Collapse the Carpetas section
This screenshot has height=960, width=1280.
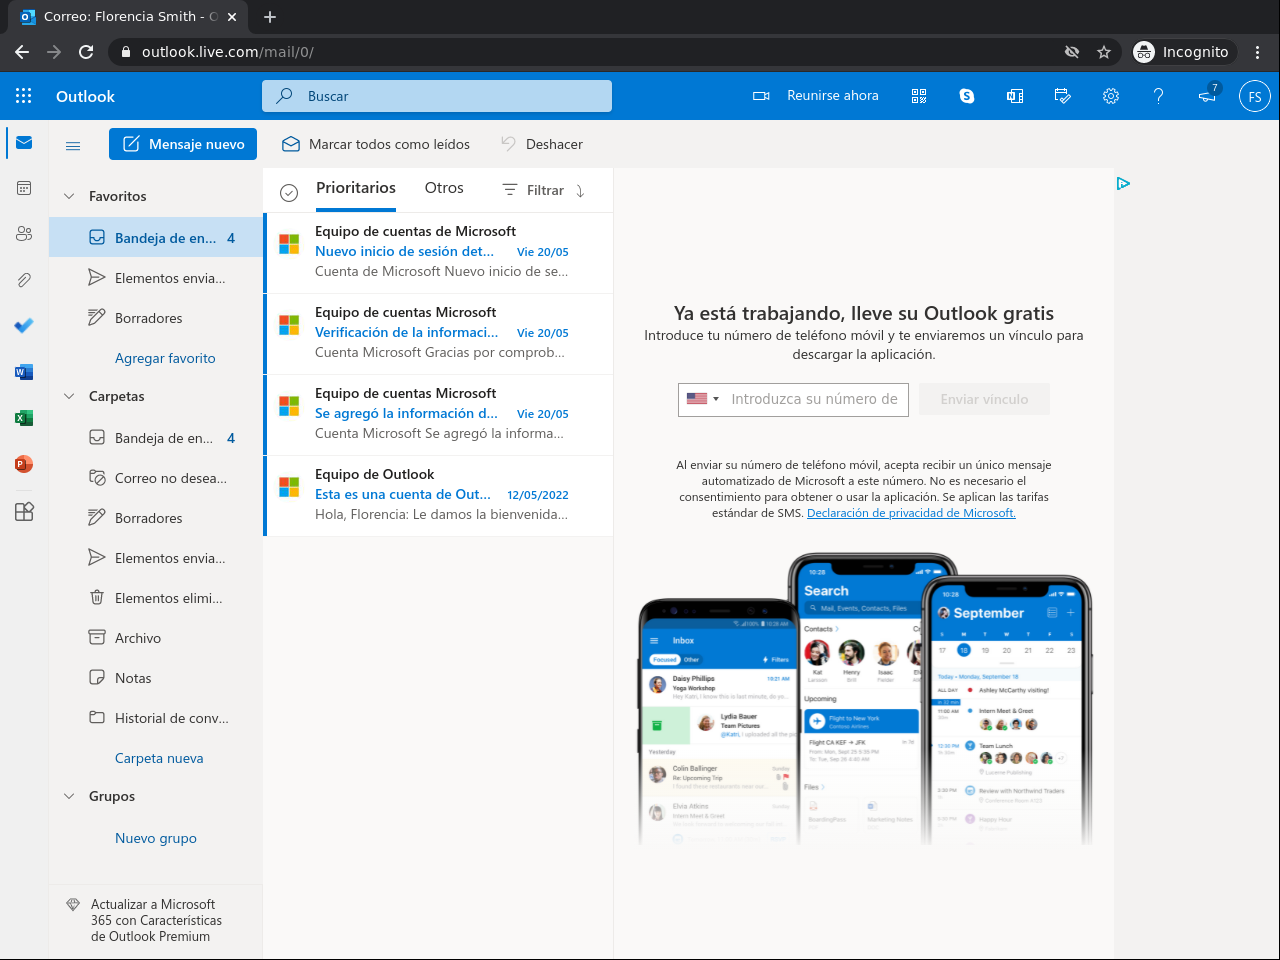(x=69, y=396)
